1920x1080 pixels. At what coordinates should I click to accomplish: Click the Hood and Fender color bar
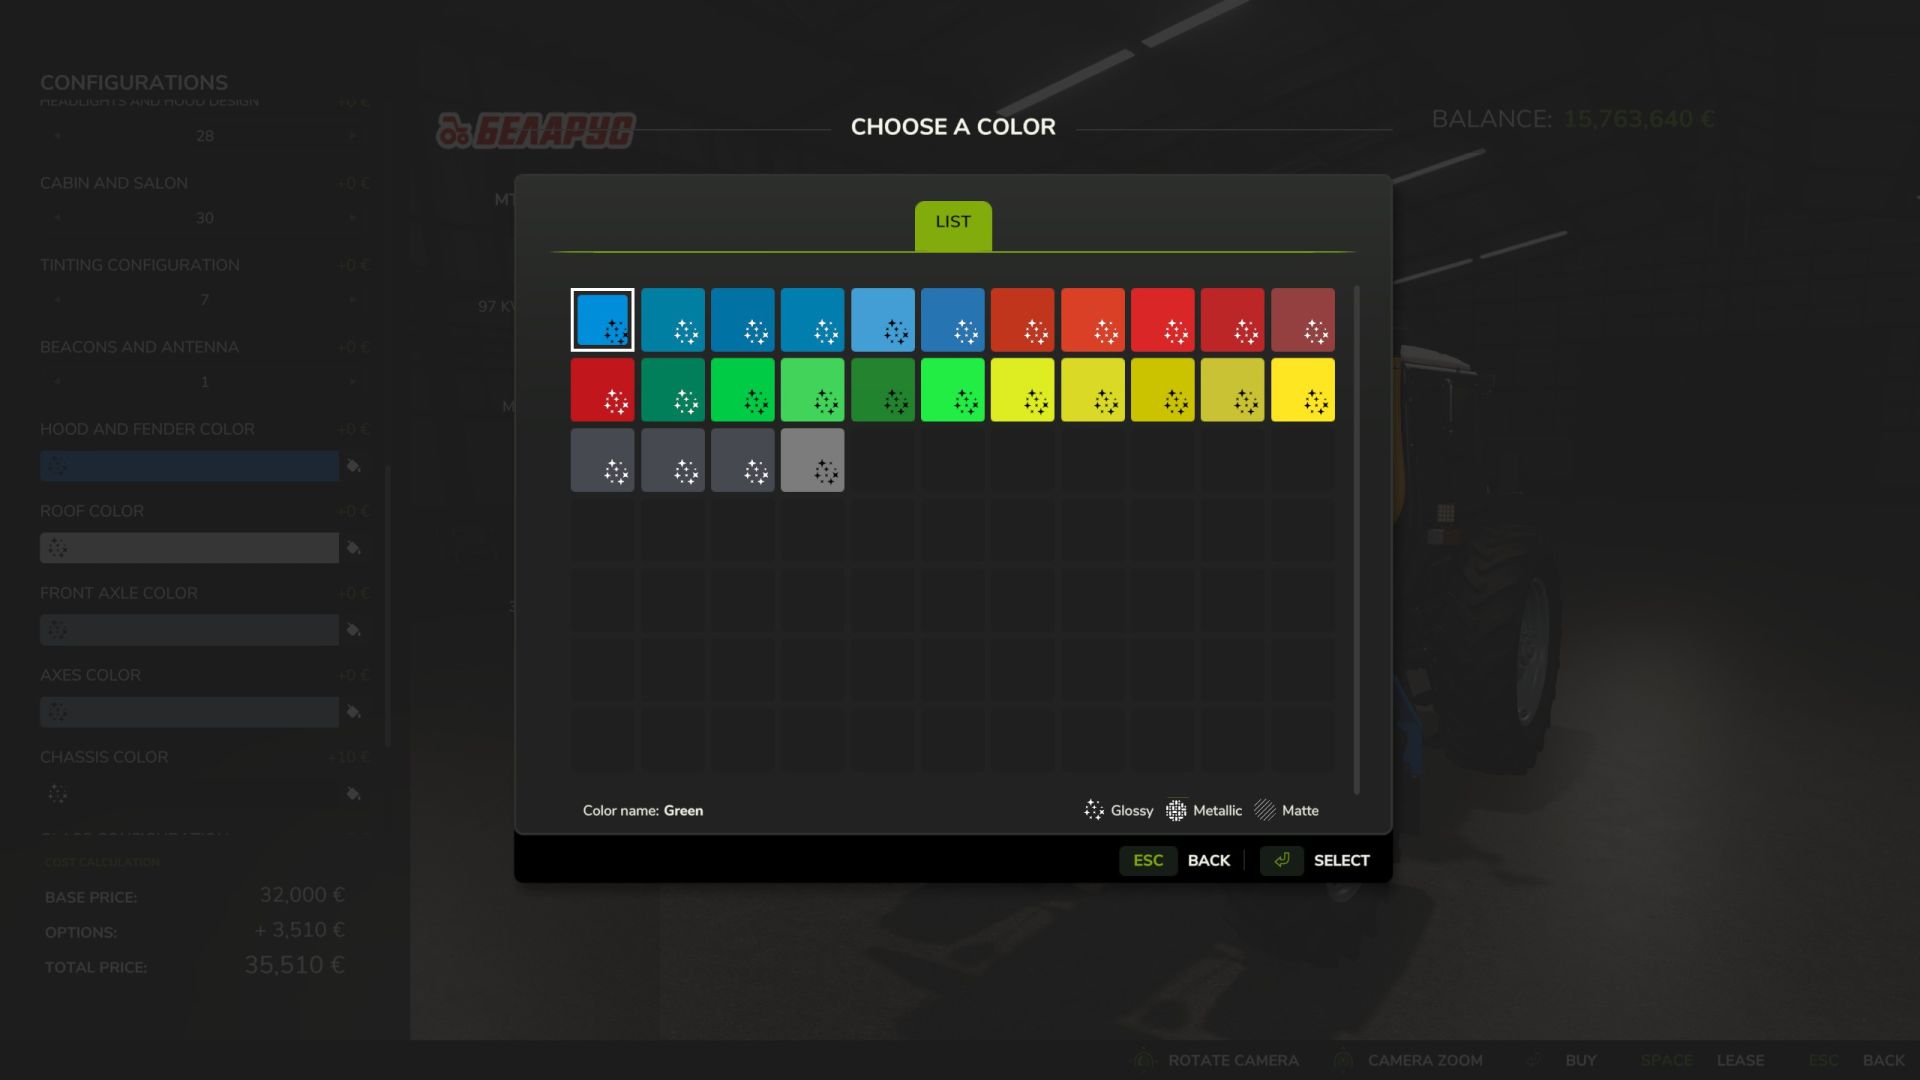coord(189,466)
